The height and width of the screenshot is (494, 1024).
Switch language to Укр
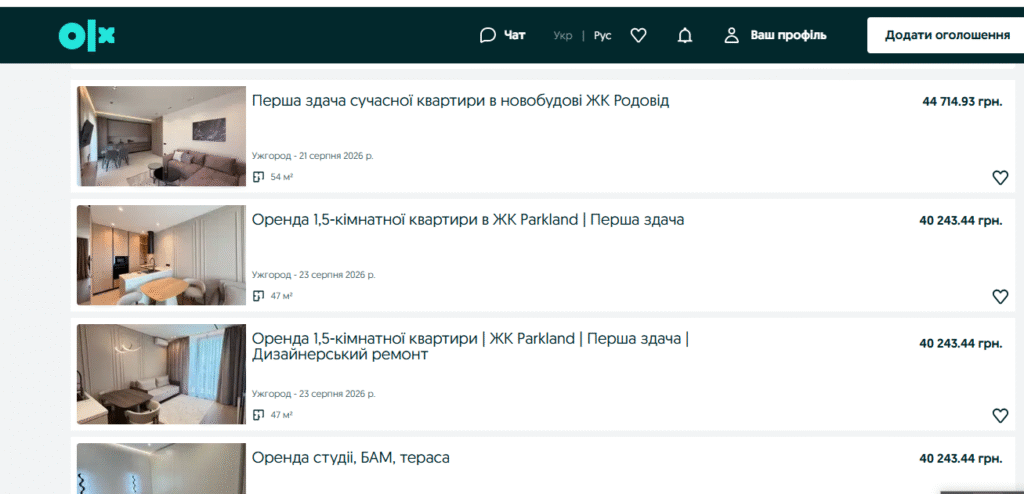pos(562,35)
